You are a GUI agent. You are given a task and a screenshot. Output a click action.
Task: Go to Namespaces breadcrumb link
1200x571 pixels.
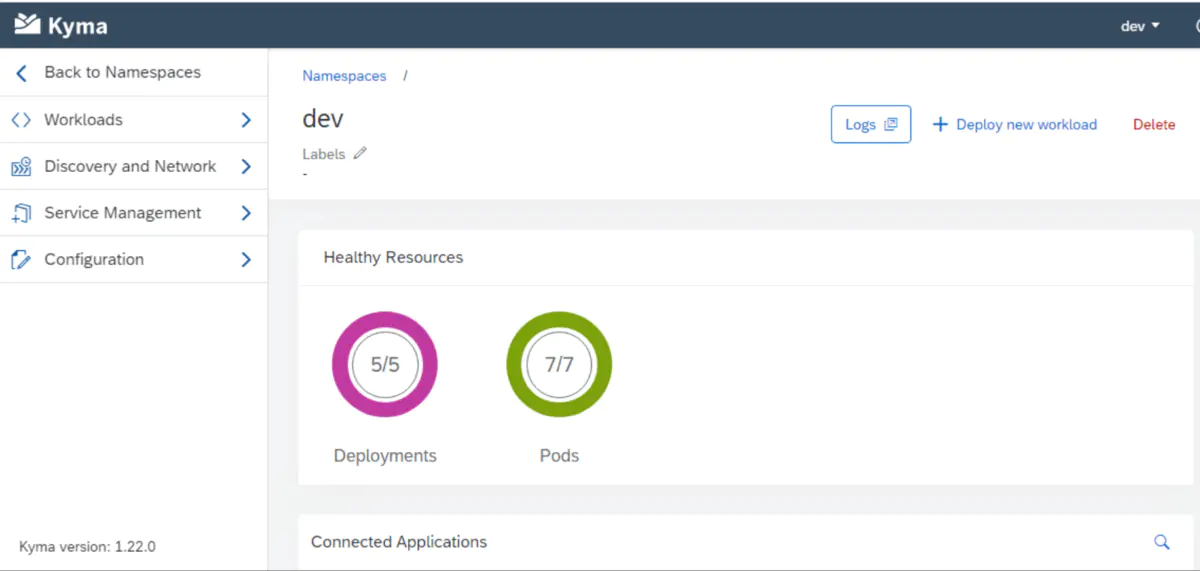[x=344, y=76]
